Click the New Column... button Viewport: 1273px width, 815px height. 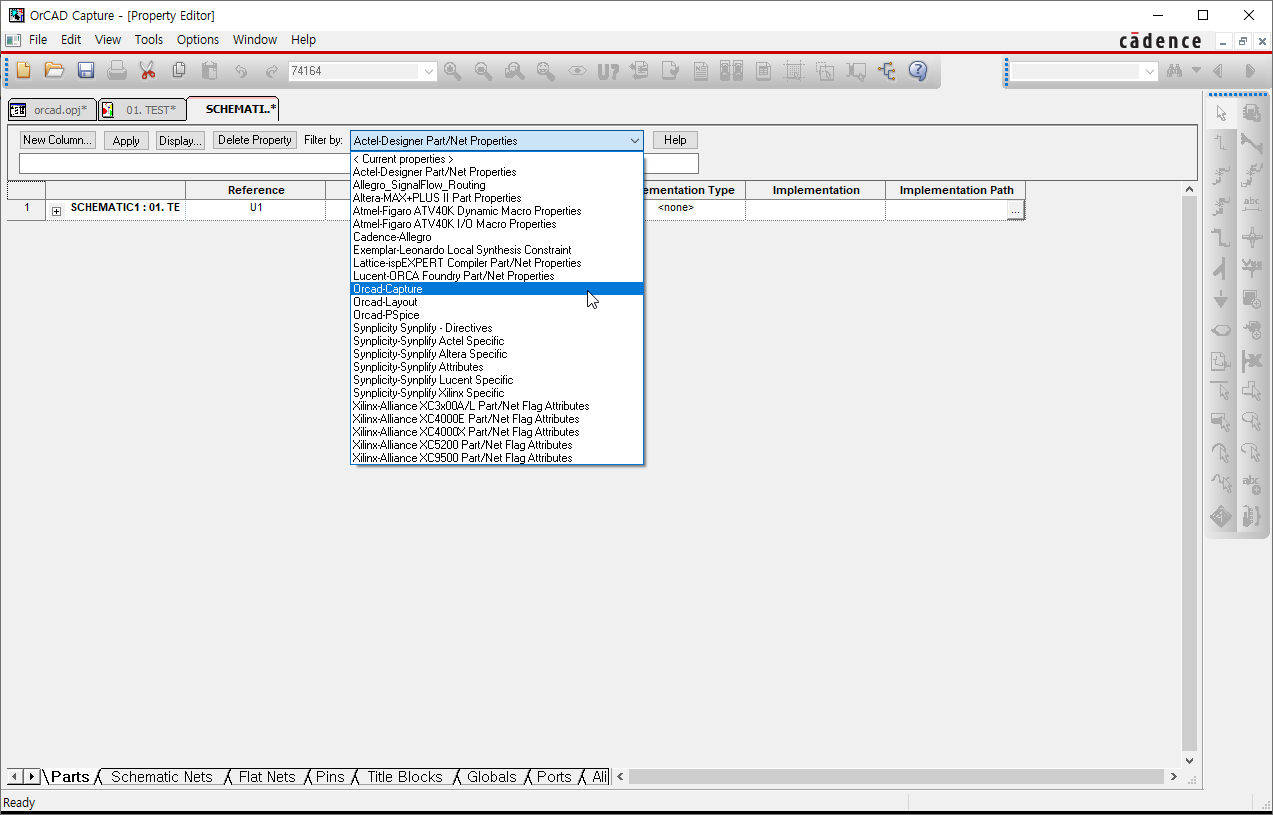pyautogui.click(x=58, y=141)
